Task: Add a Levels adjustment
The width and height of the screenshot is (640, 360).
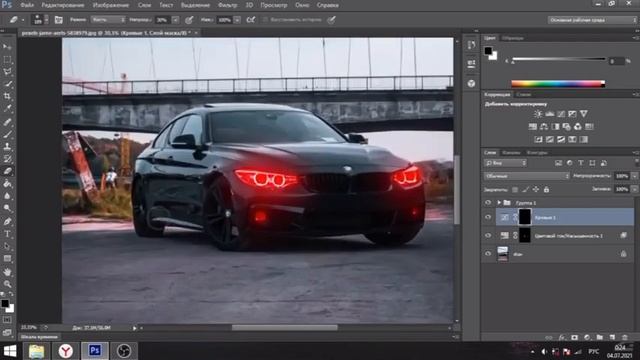Action: [549, 114]
